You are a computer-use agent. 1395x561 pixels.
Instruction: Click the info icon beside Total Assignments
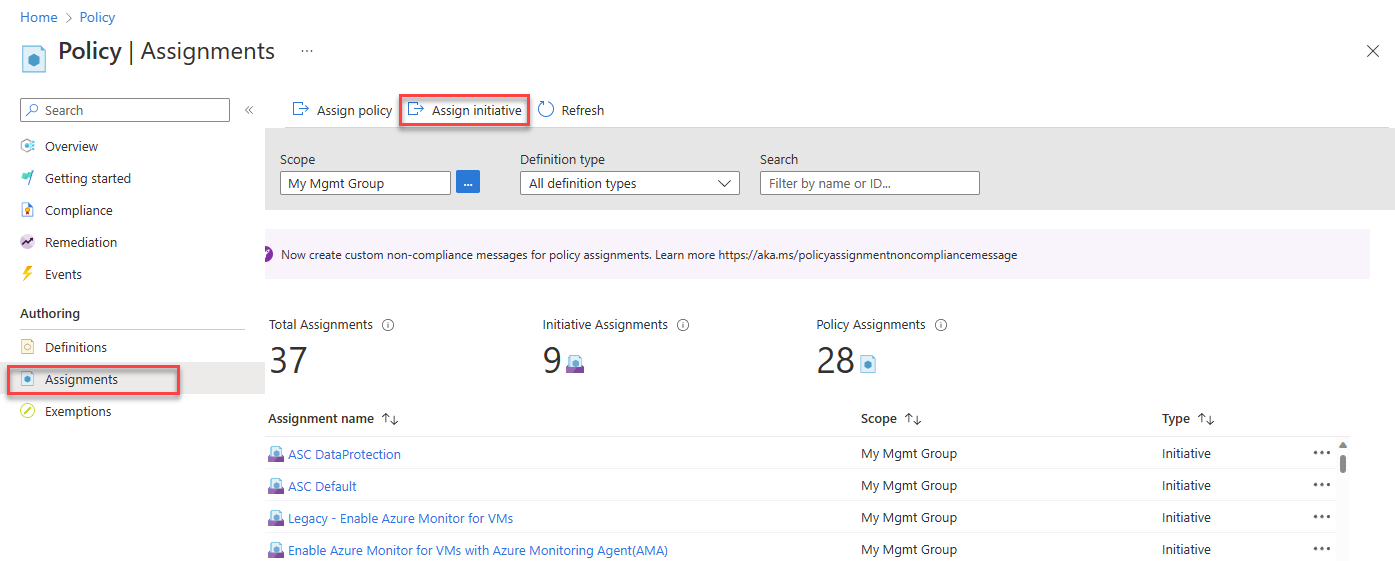click(388, 325)
